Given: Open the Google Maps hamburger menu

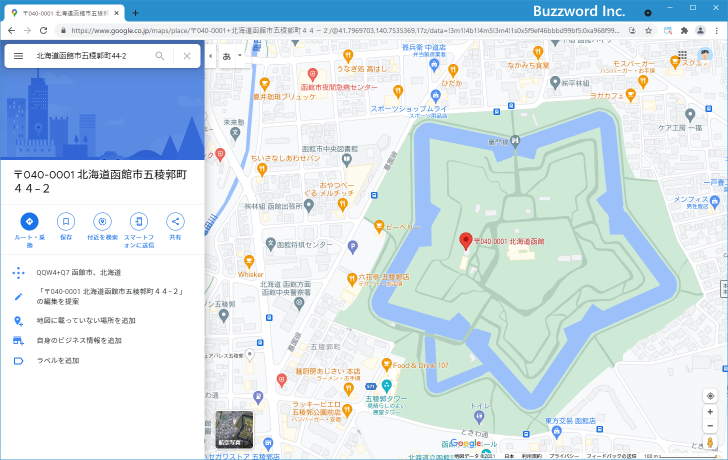Looking at the screenshot, I should point(19,56).
